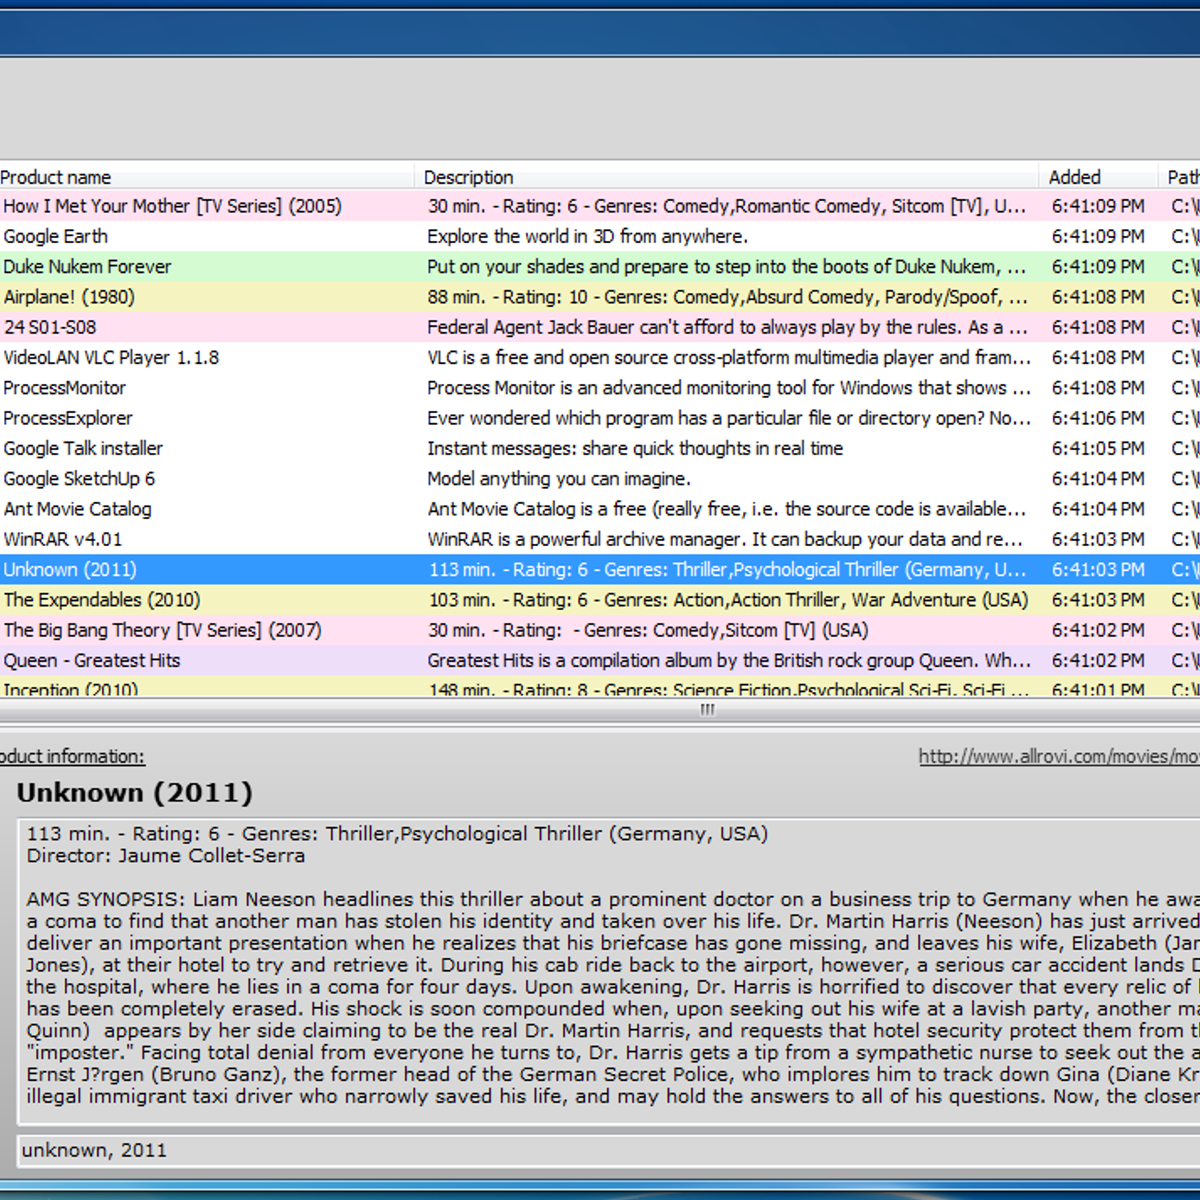Click the '6:41:06 PM' added time

[1098, 418]
